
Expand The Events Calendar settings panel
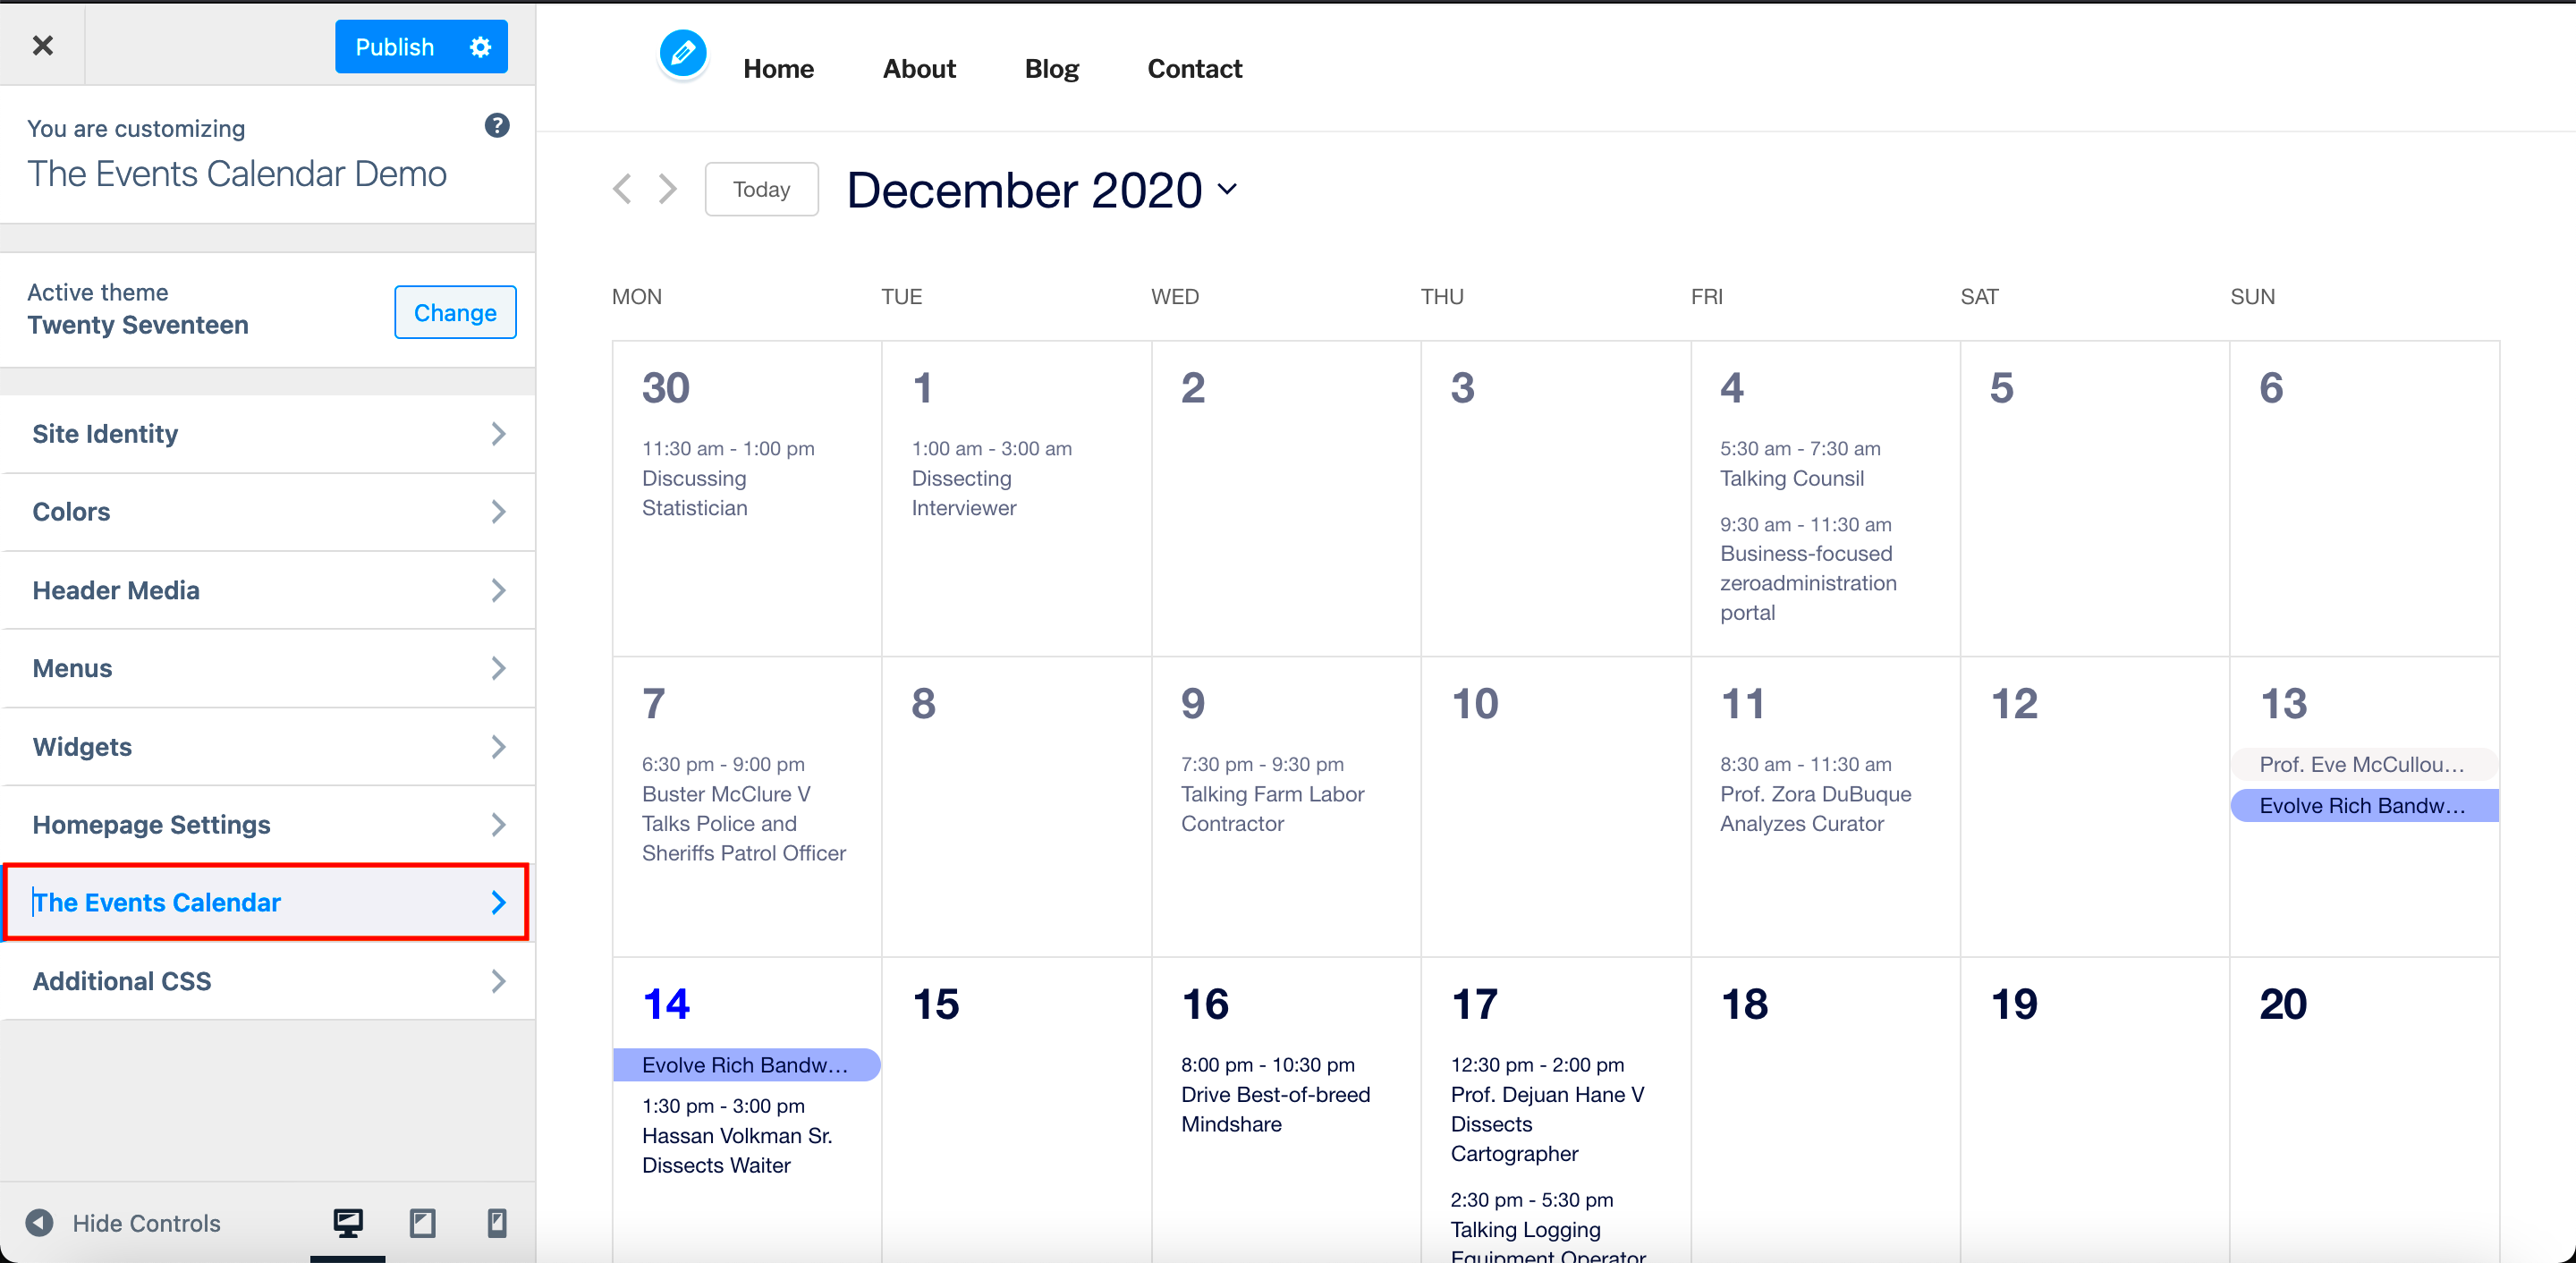267,902
